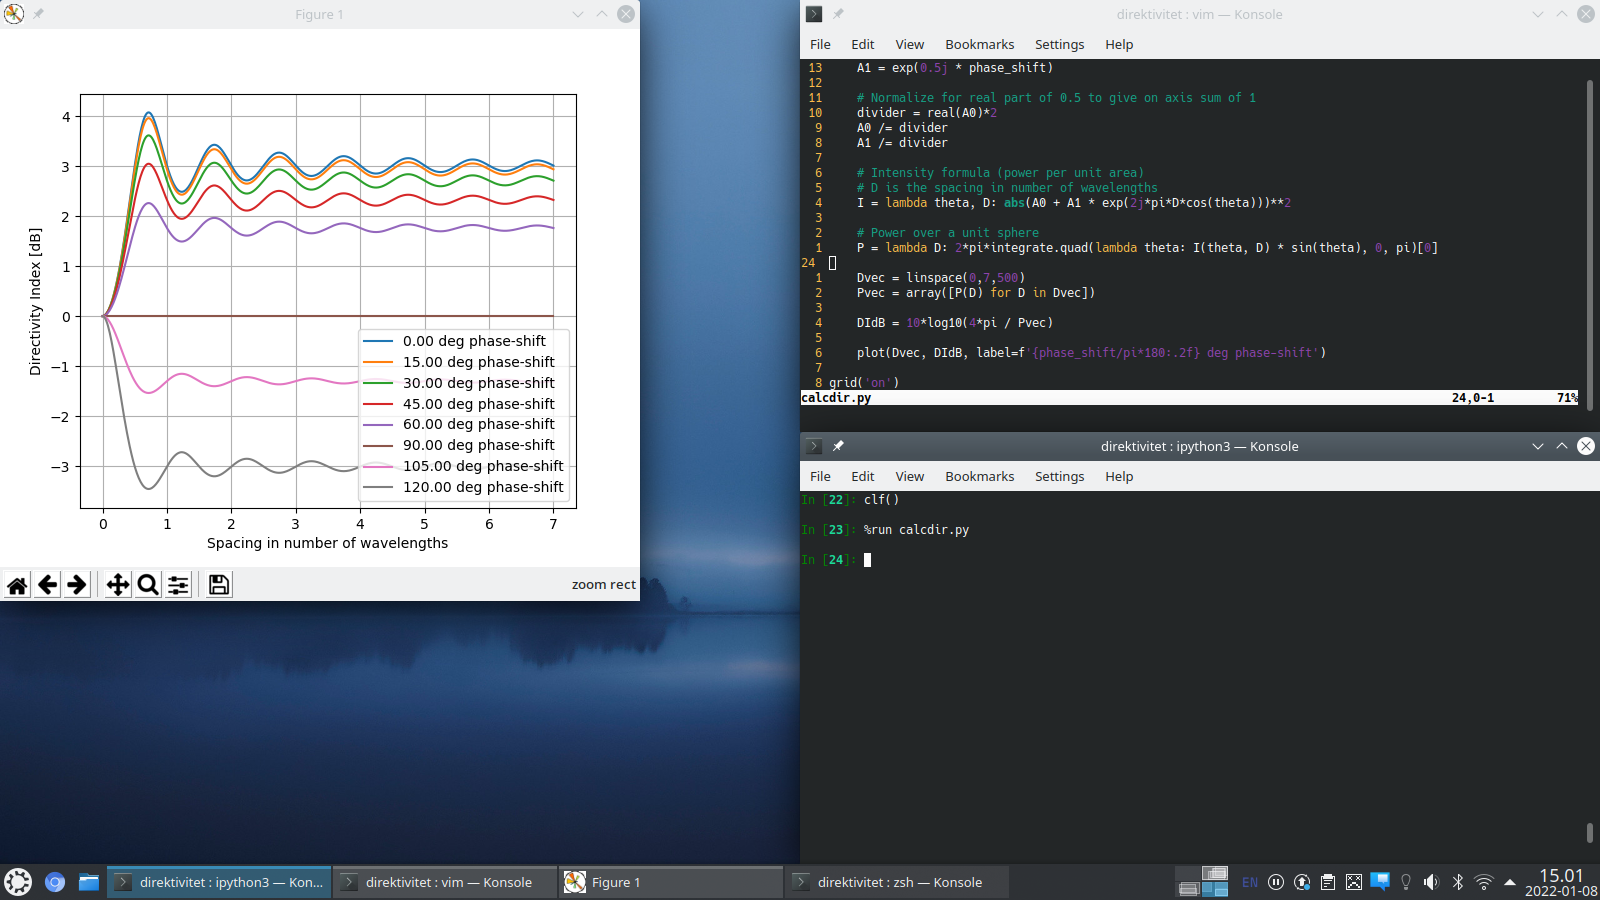Click the 'calcdir.py' vim status line filename
The height and width of the screenshot is (900, 1600).
click(x=836, y=398)
